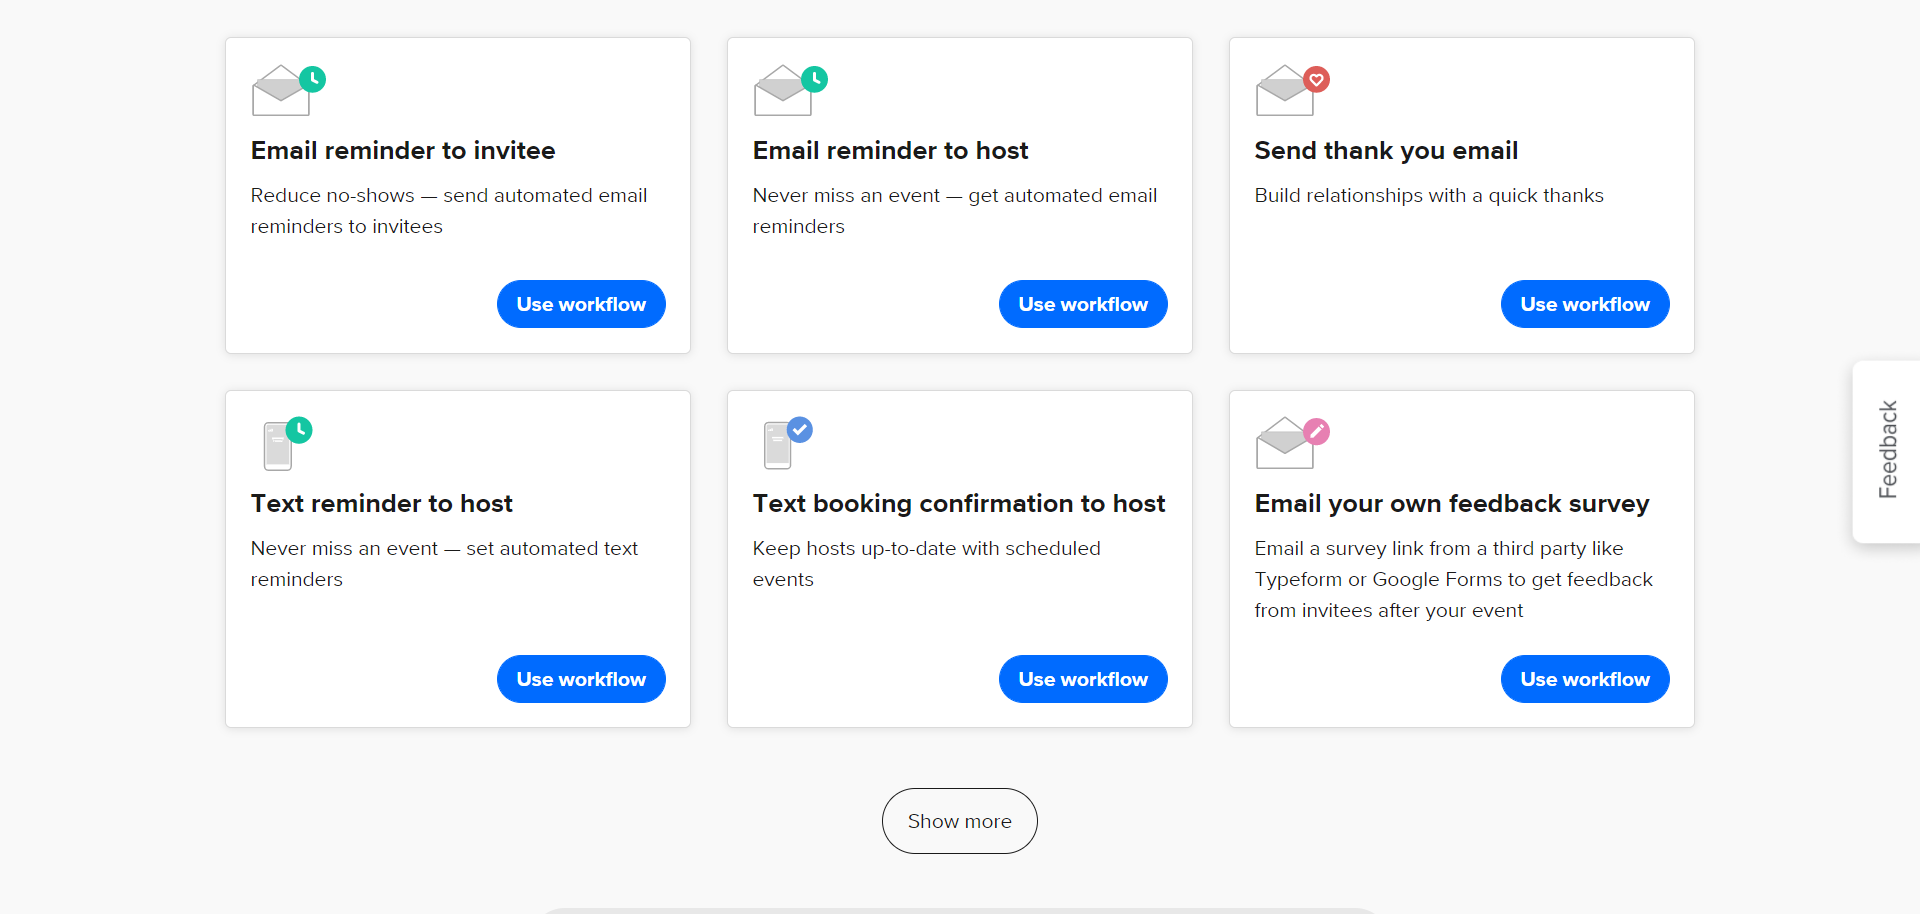The height and width of the screenshot is (914, 1920).
Task: Click the phone checkmark icon on Text booking confirmation
Action: [787, 443]
